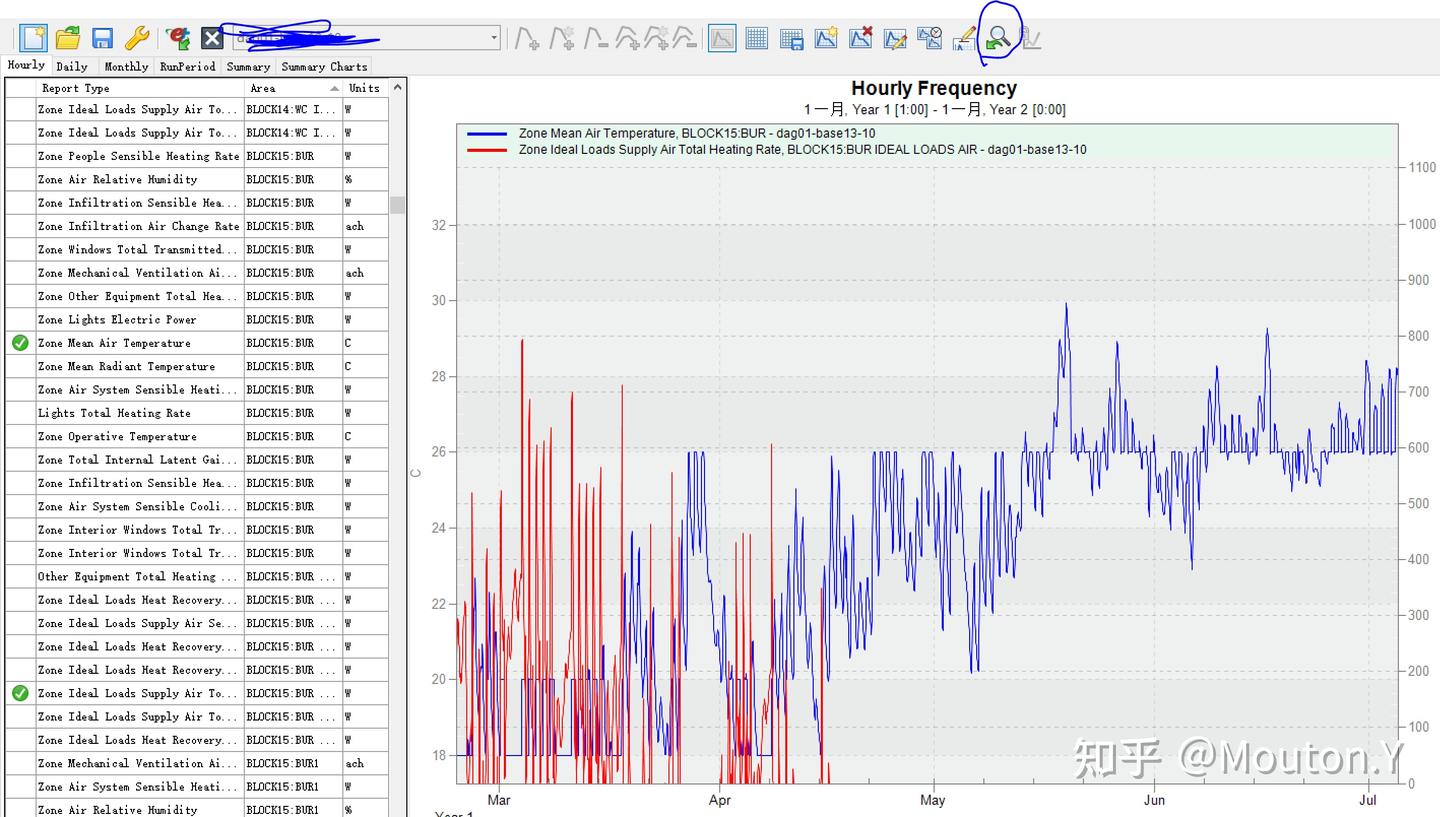The image size is (1440, 817).
Task: Click the Save floppy disk icon
Action: coord(102,38)
